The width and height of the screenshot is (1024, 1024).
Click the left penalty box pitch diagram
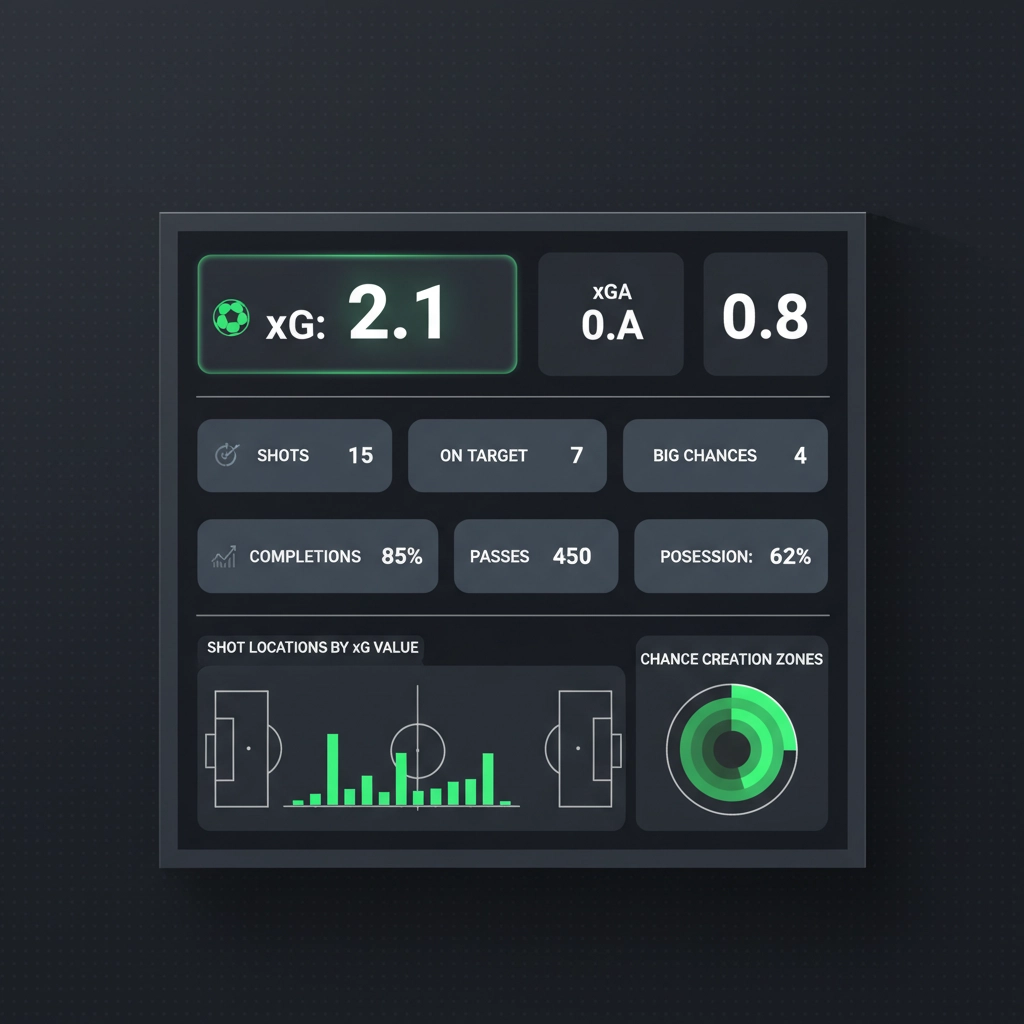pyautogui.click(x=241, y=748)
